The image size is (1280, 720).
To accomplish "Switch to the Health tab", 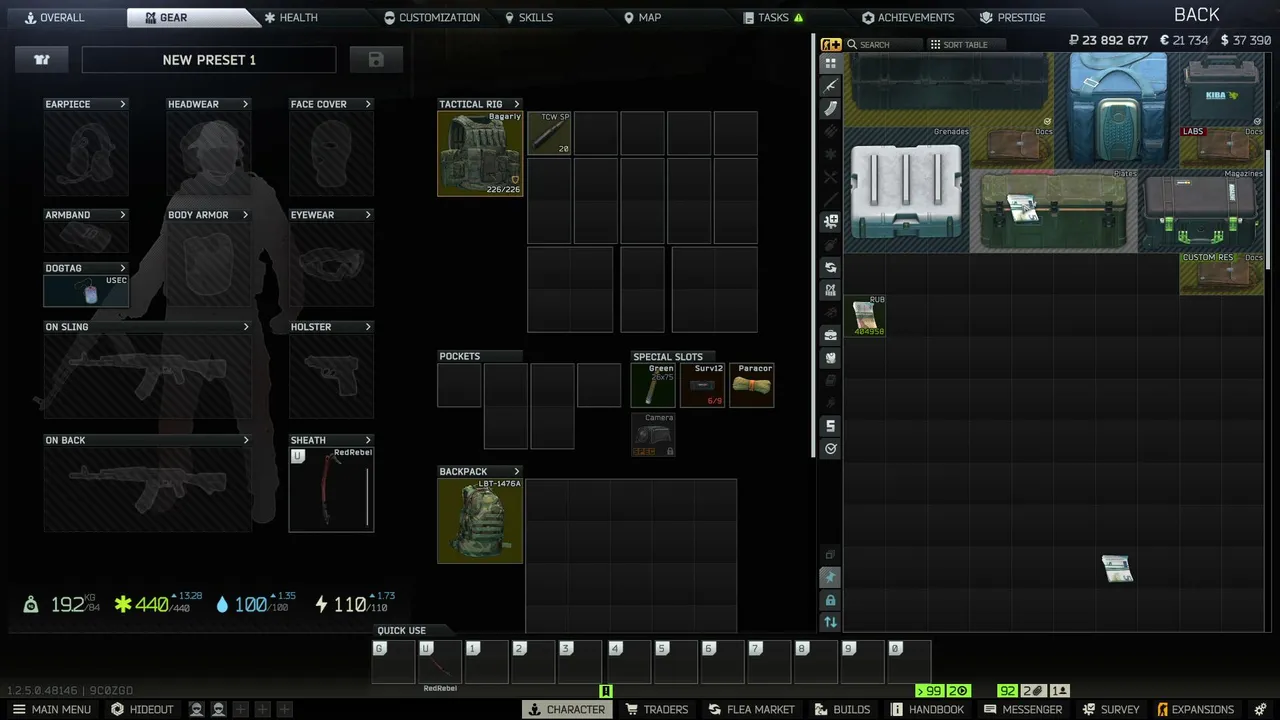I will (x=291, y=17).
